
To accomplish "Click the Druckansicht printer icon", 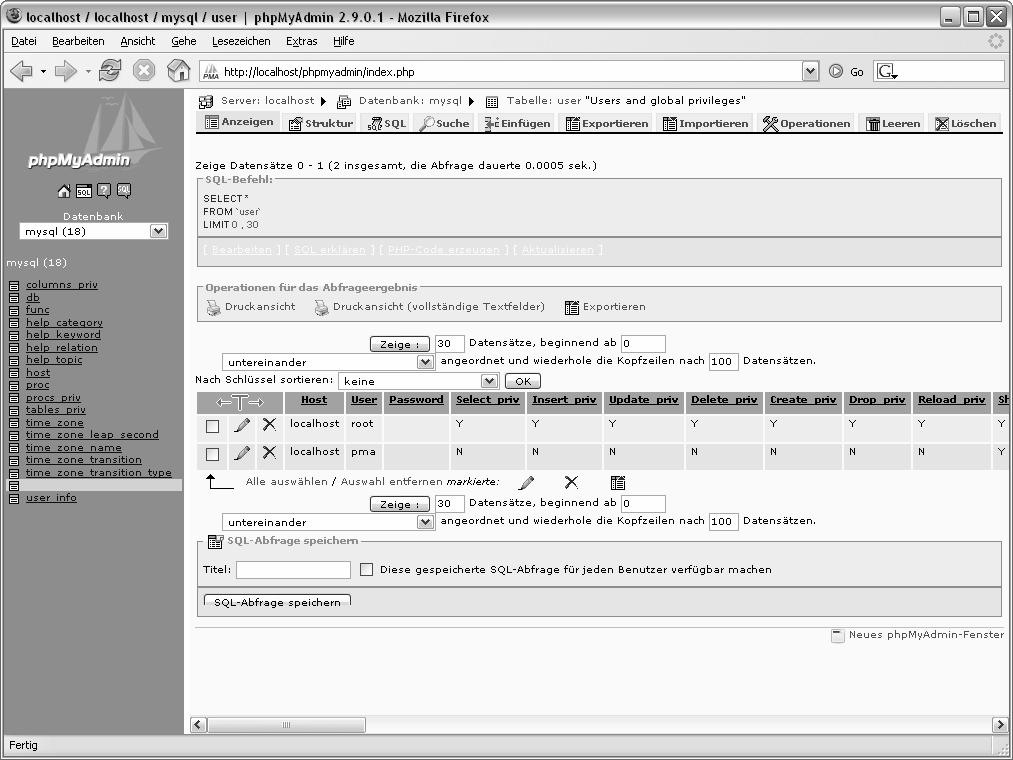I will (213, 307).
